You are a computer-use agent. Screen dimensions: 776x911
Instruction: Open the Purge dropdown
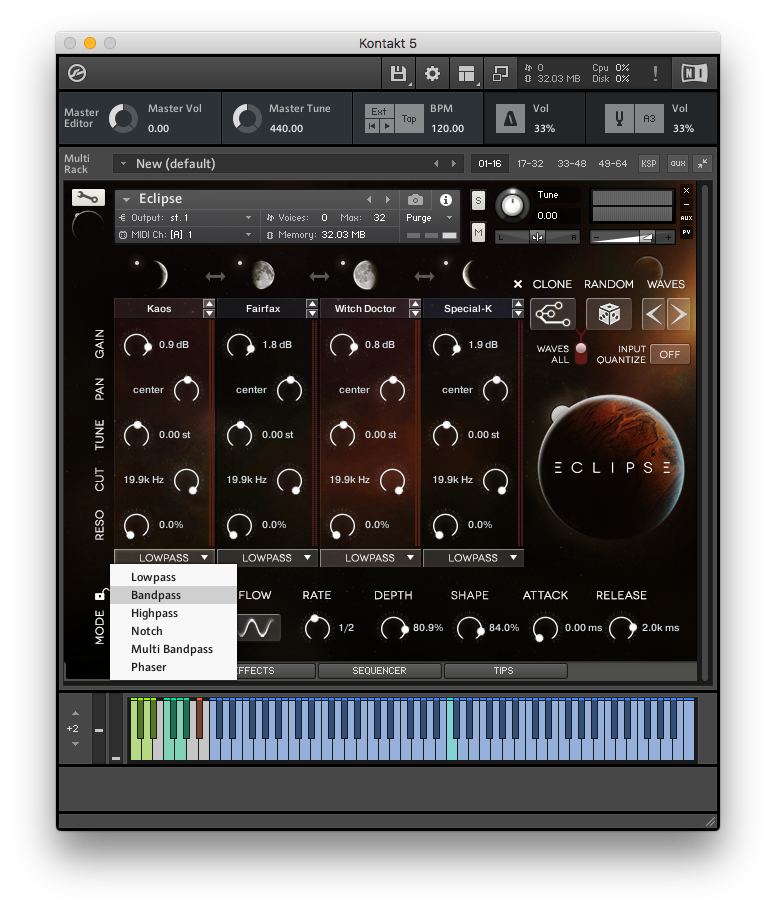tap(429, 218)
